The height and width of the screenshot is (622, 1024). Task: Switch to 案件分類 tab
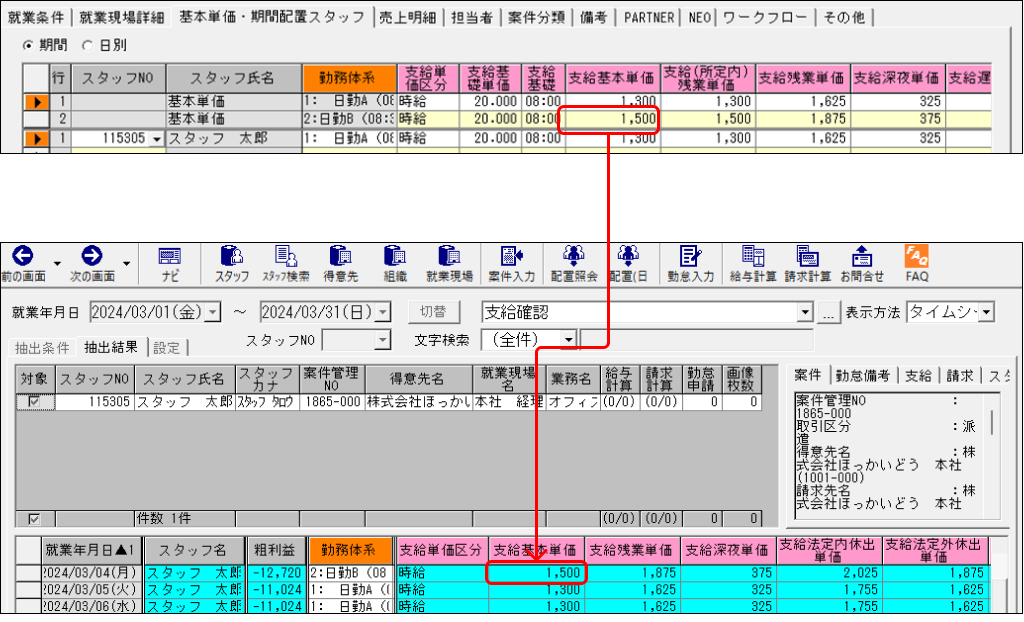(536, 18)
